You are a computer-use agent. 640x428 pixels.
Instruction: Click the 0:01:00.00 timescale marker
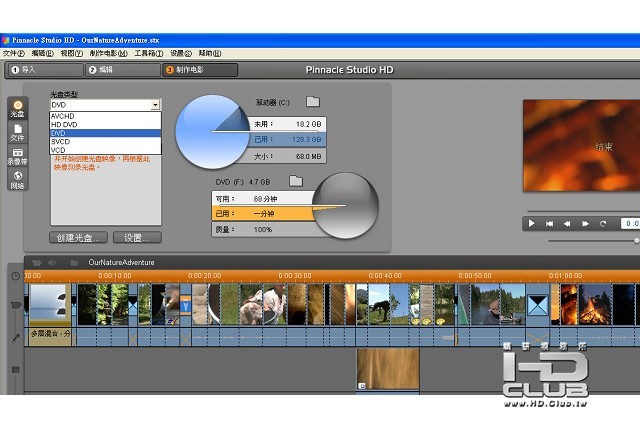pyautogui.click(x=565, y=276)
